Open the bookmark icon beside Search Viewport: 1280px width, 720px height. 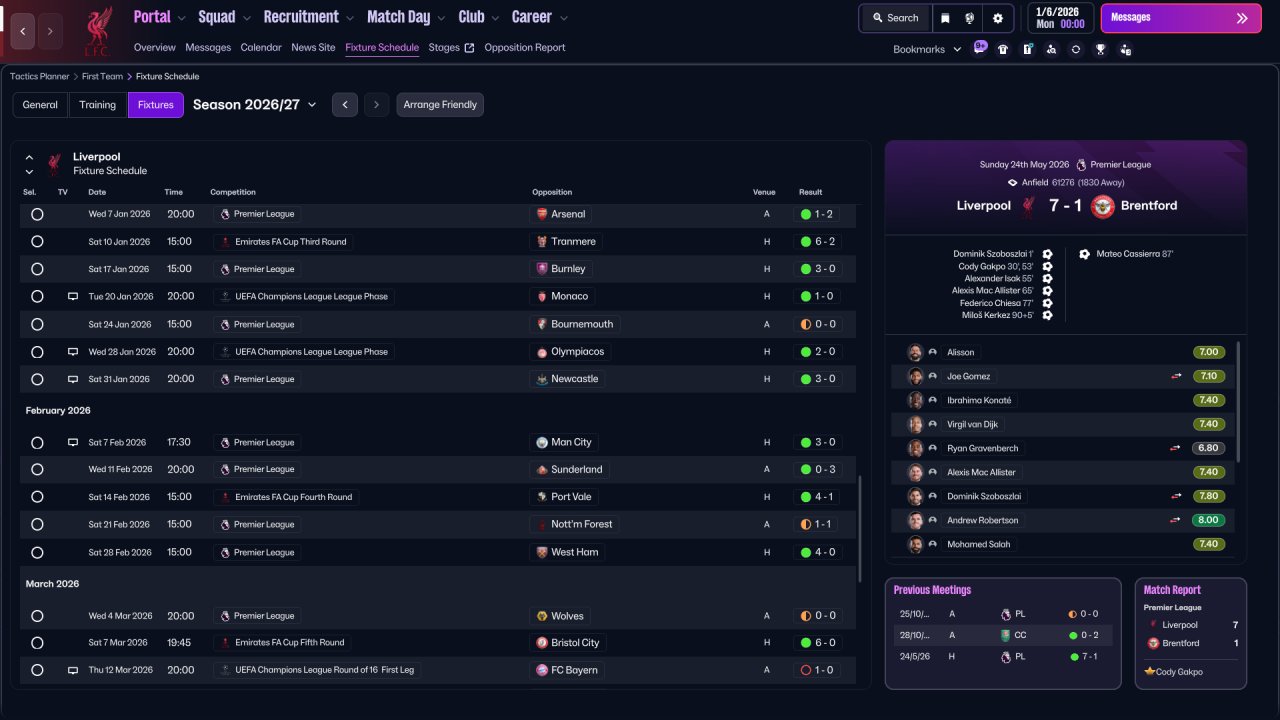tap(946, 18)
